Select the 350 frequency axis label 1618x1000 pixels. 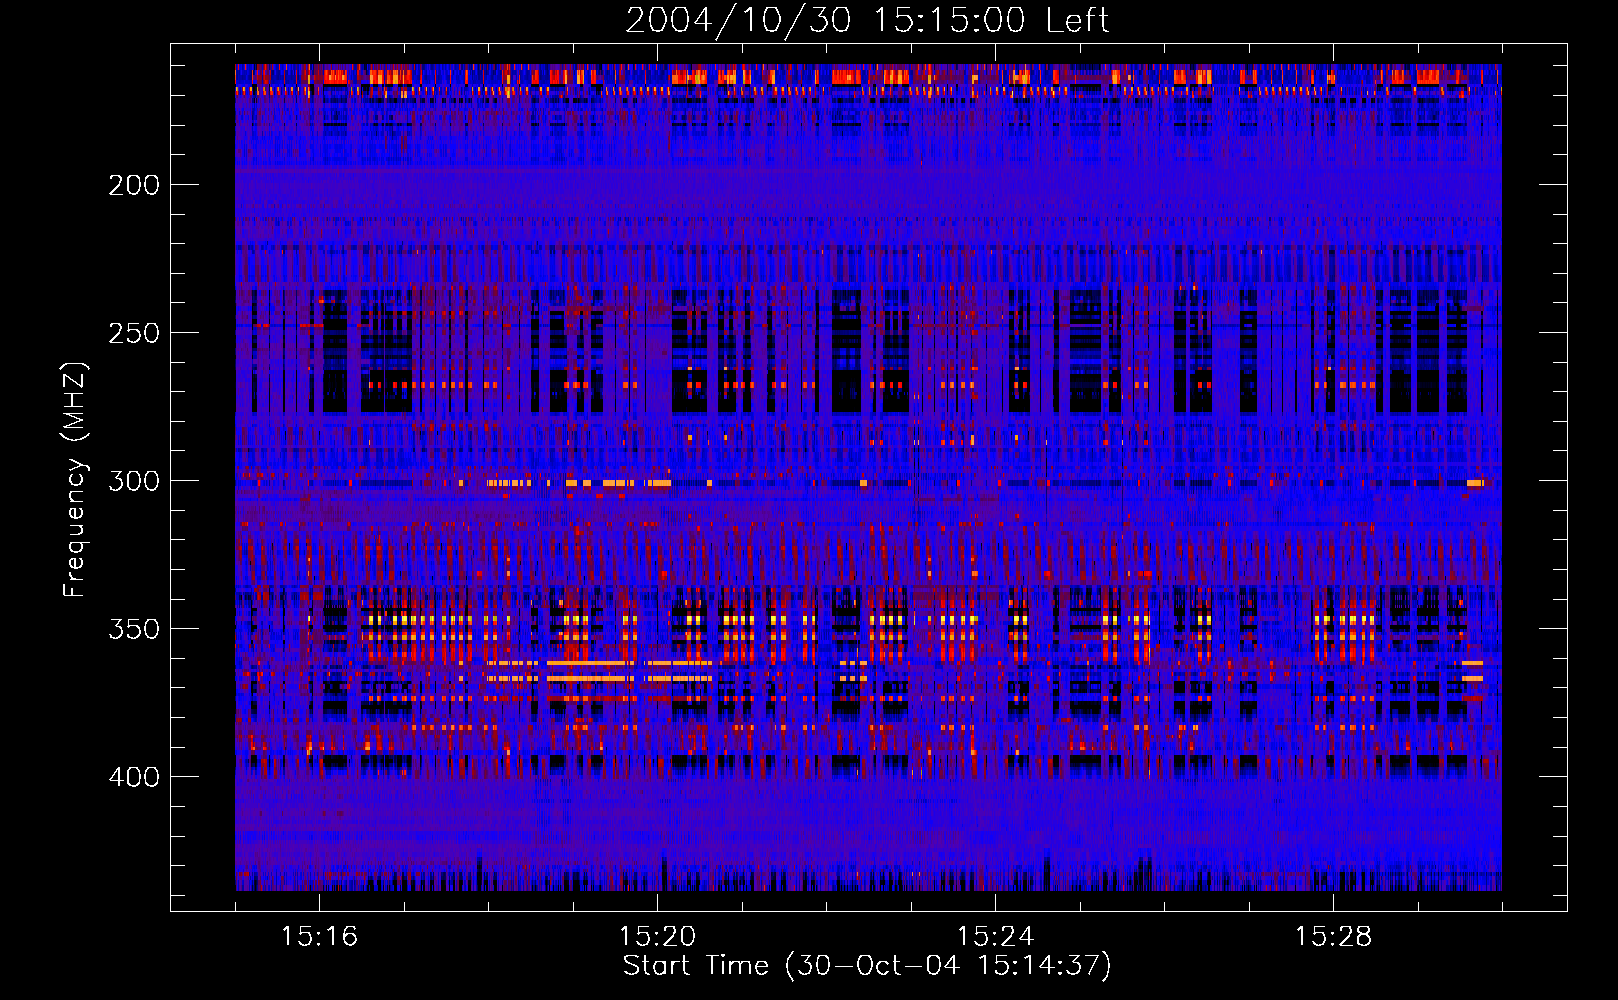click(x=134, y=629)
